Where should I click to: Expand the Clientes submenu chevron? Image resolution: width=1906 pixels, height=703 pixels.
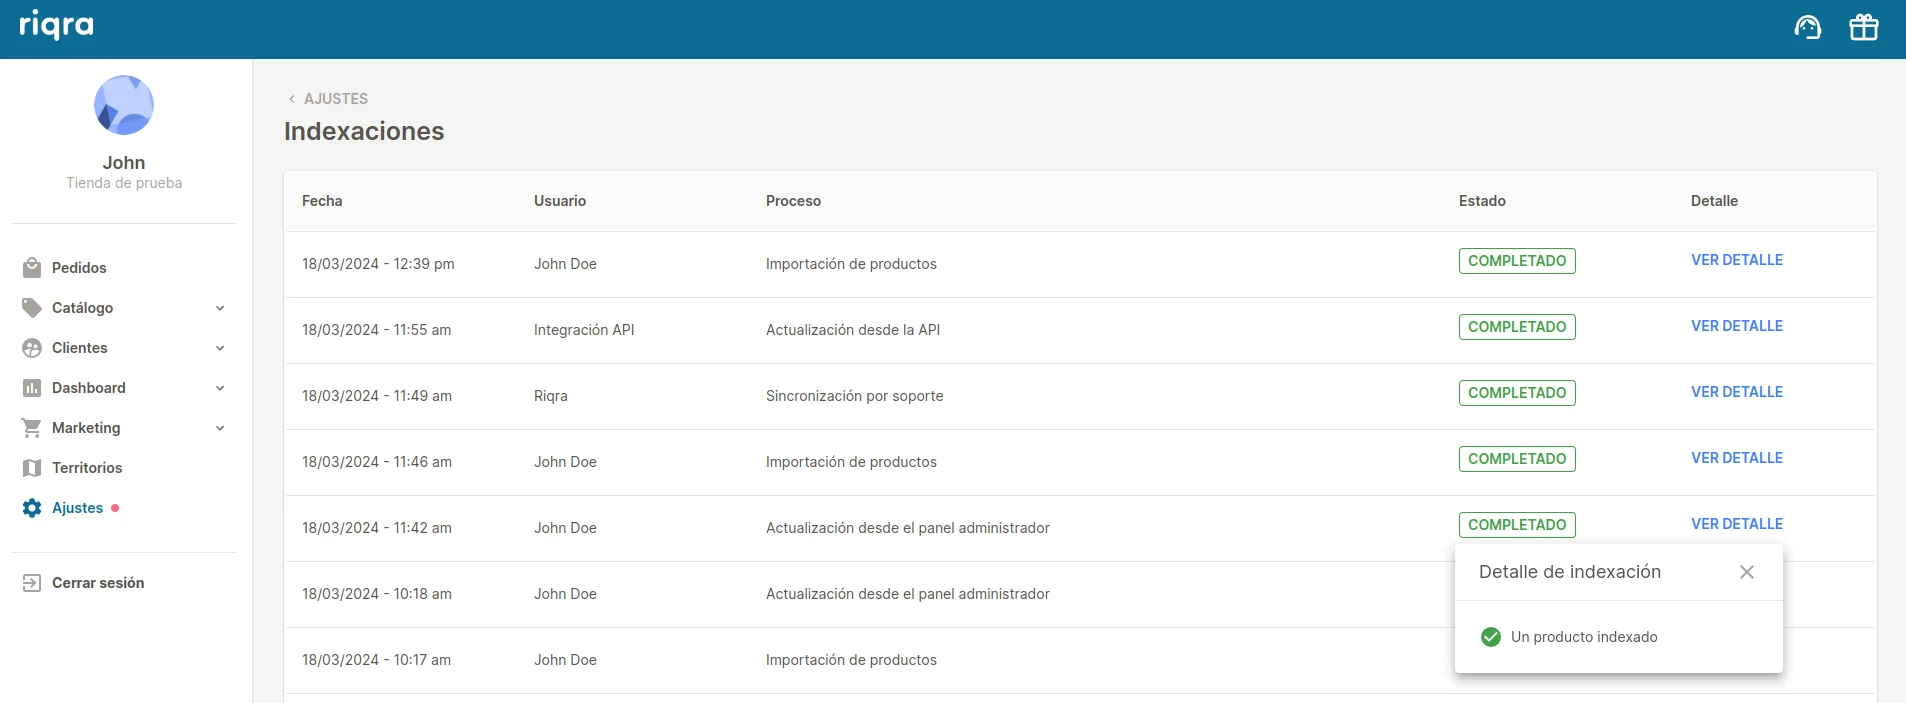tap(220, 348)
